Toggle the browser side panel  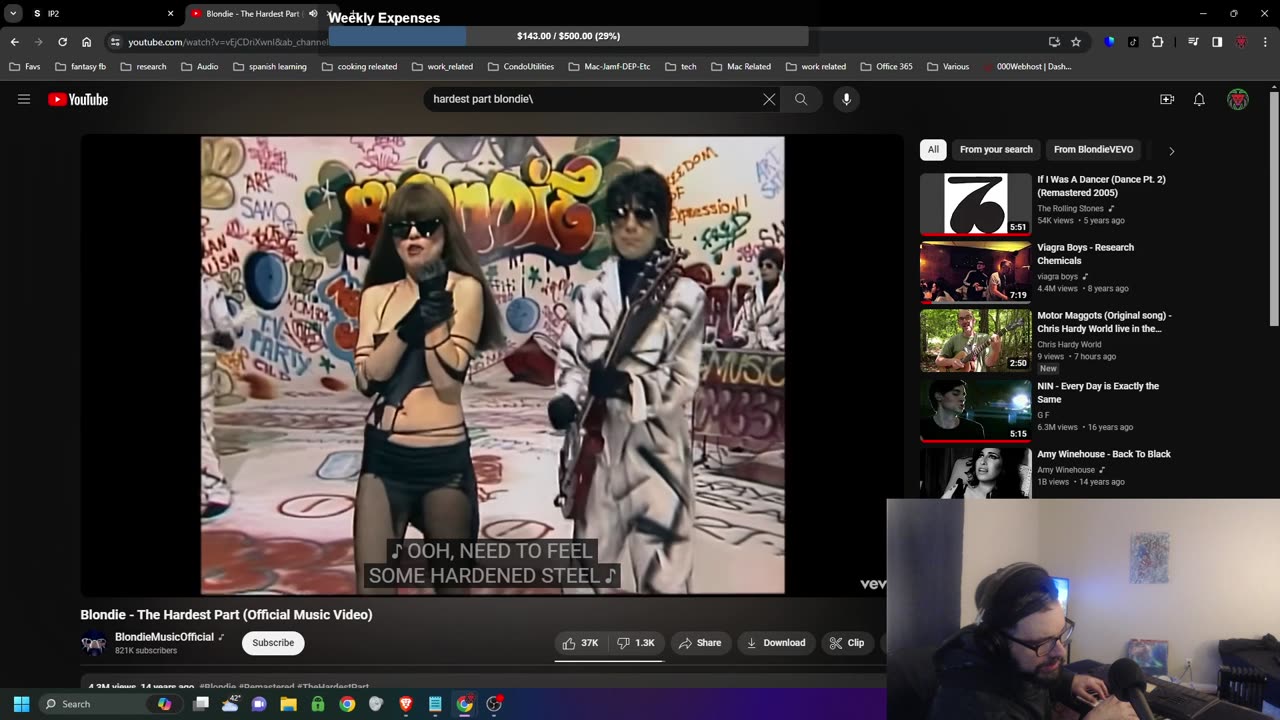(1217, 42)
